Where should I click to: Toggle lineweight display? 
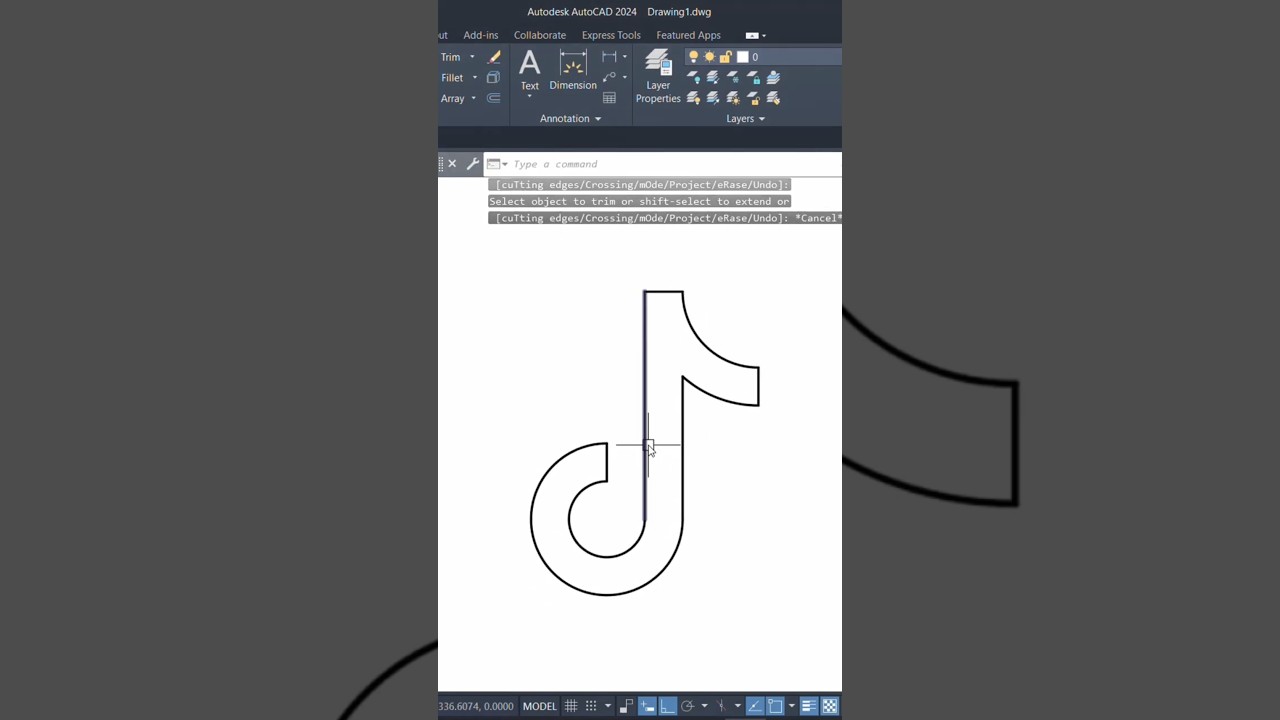[x=808, y=706]
